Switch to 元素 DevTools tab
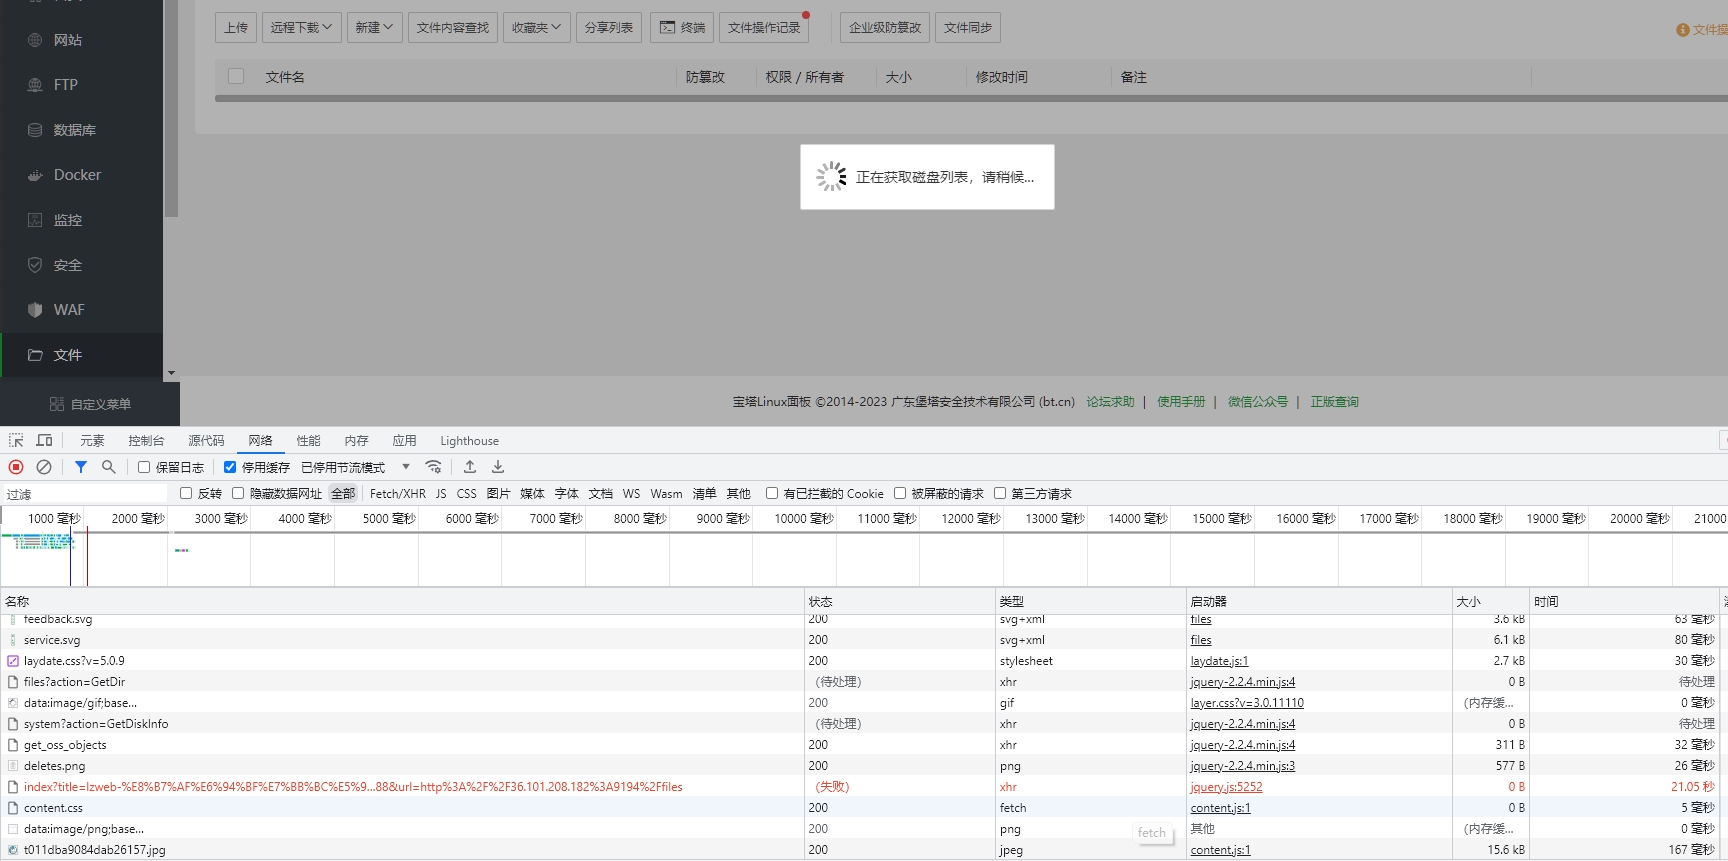Screen dimensions: 1728x861 pyautogui.click(x=92, y=441)
